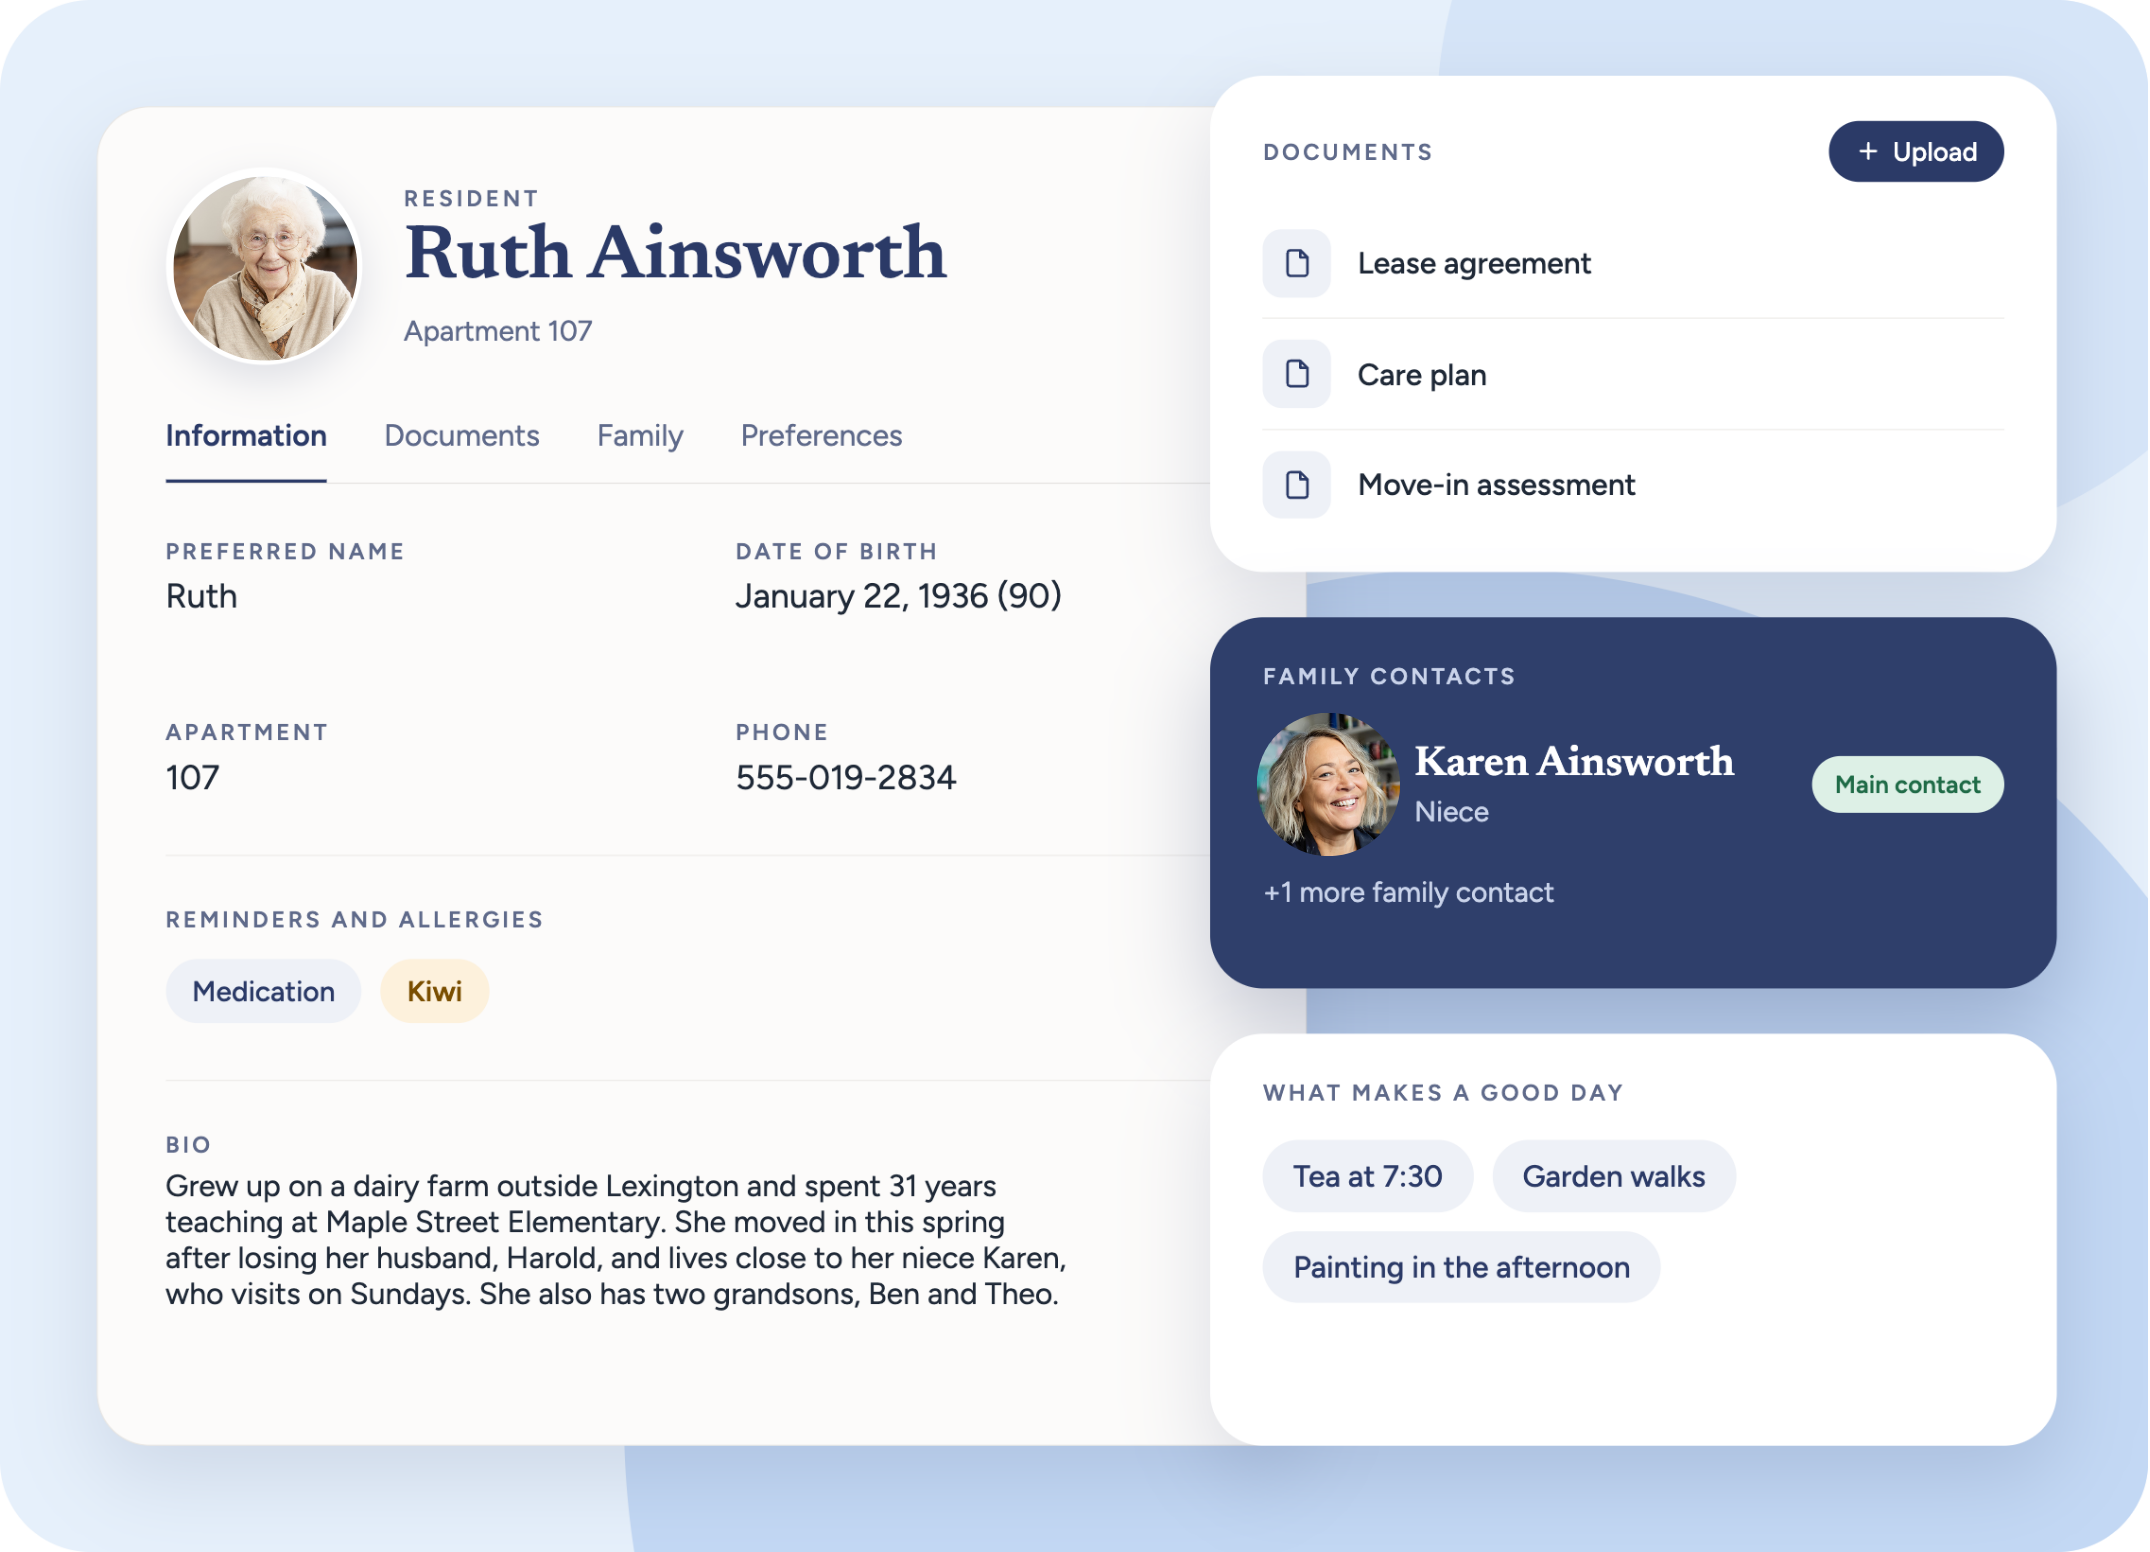Click the Garden walks chip

pyautogui.click(x=1614, y=1177)
